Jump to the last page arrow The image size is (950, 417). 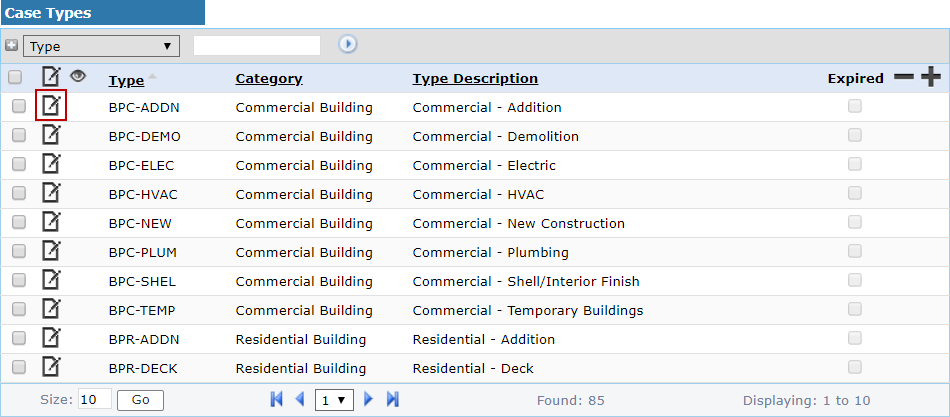click(x=393, y=400)
